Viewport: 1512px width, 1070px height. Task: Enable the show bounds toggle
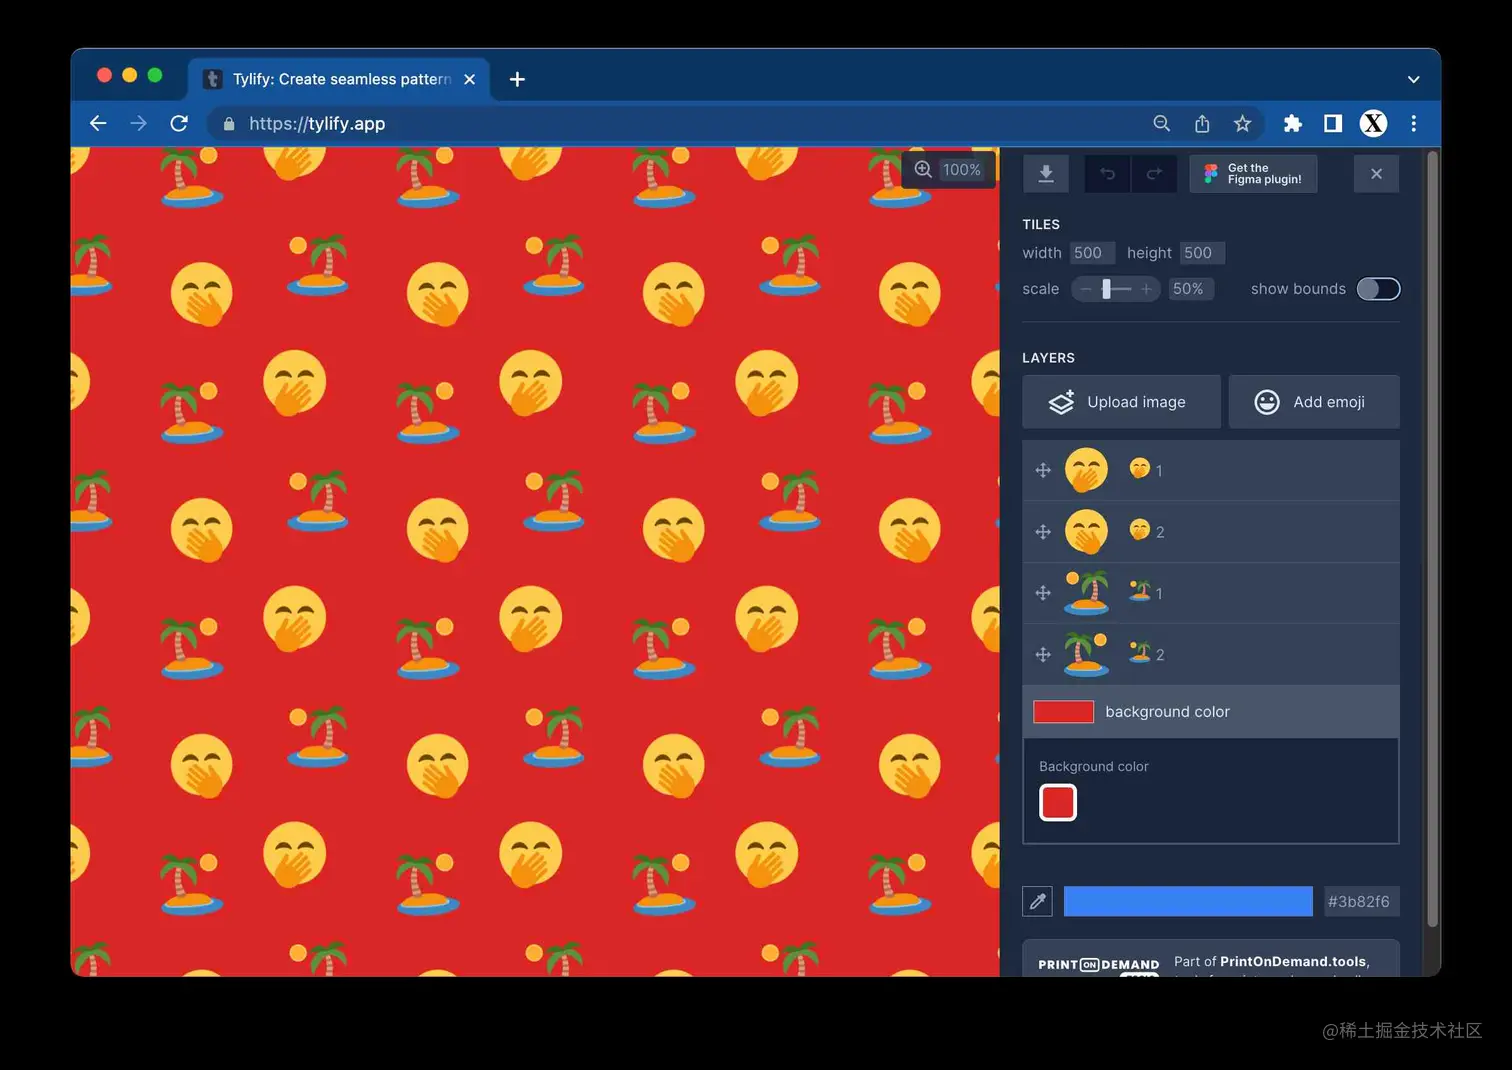(1378, 288)
